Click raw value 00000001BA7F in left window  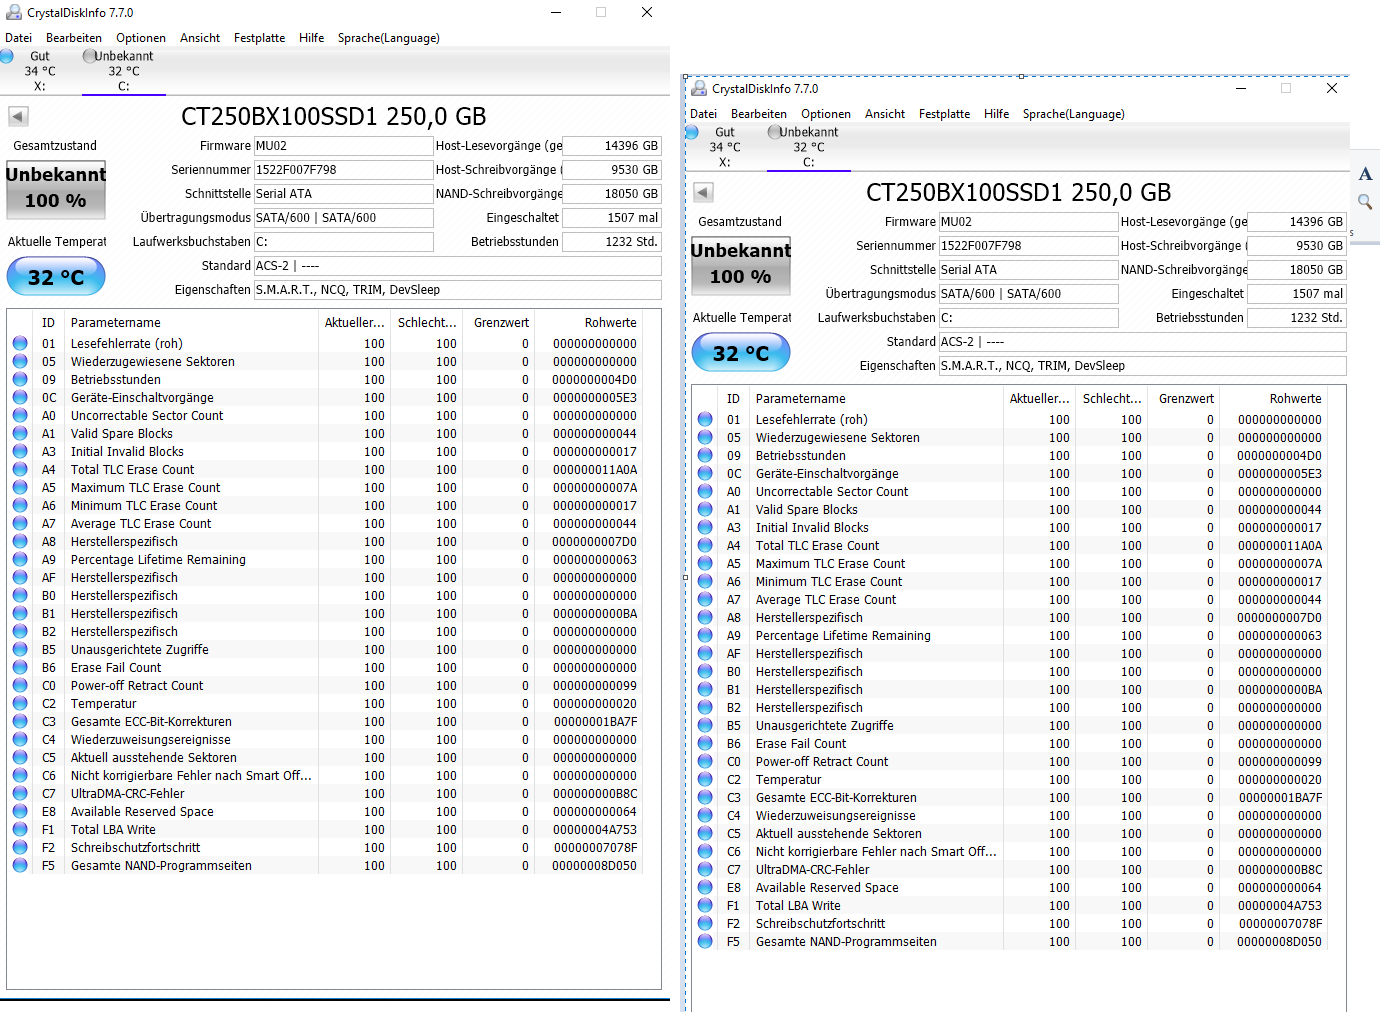[595, 721]
